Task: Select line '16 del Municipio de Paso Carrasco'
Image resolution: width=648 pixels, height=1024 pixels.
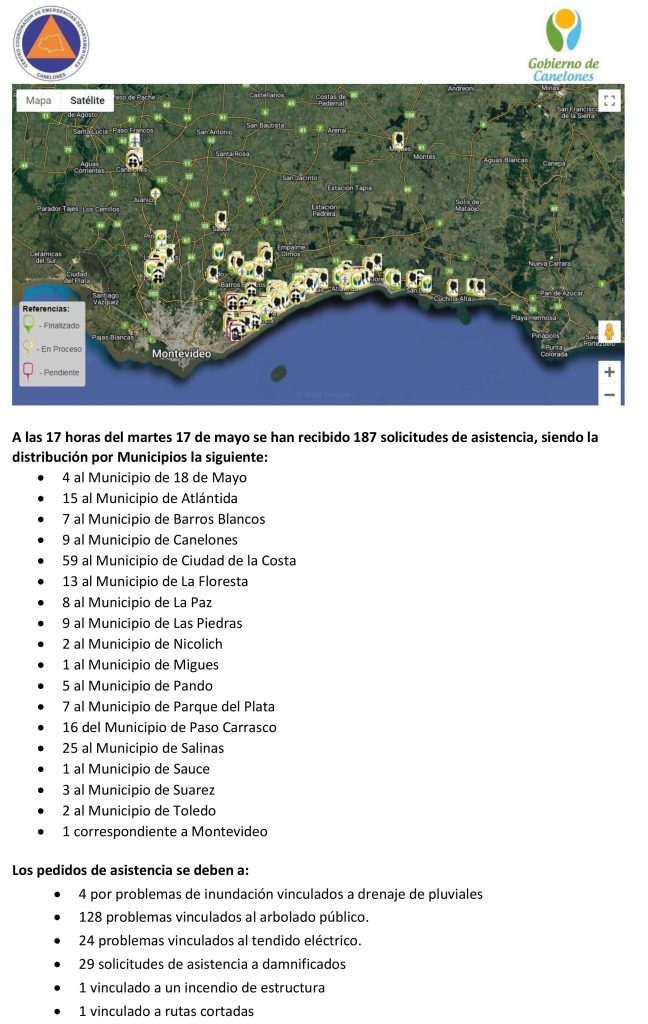Action: pos(169,728)
